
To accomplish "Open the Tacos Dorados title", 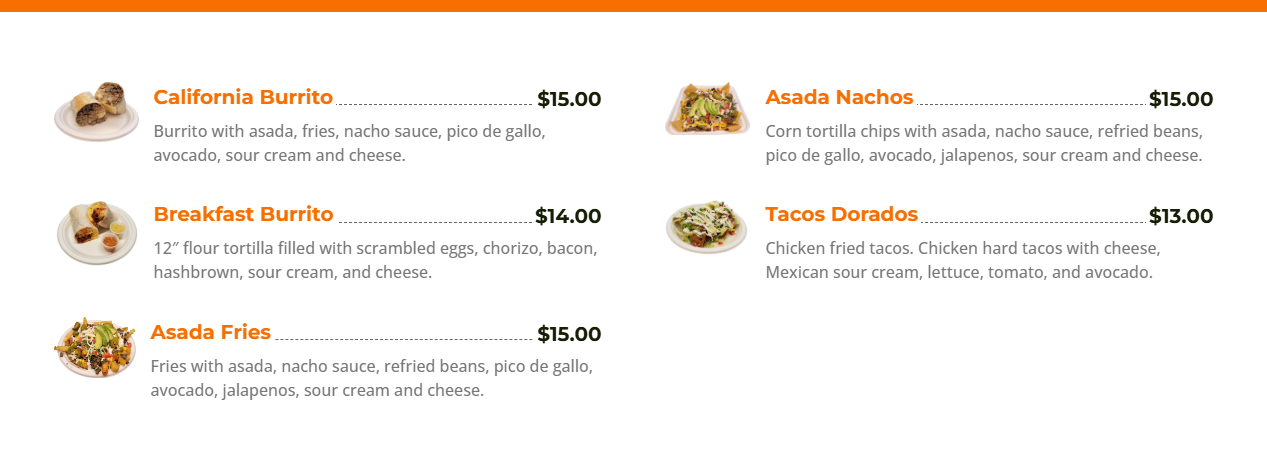I will coord(841,215).
